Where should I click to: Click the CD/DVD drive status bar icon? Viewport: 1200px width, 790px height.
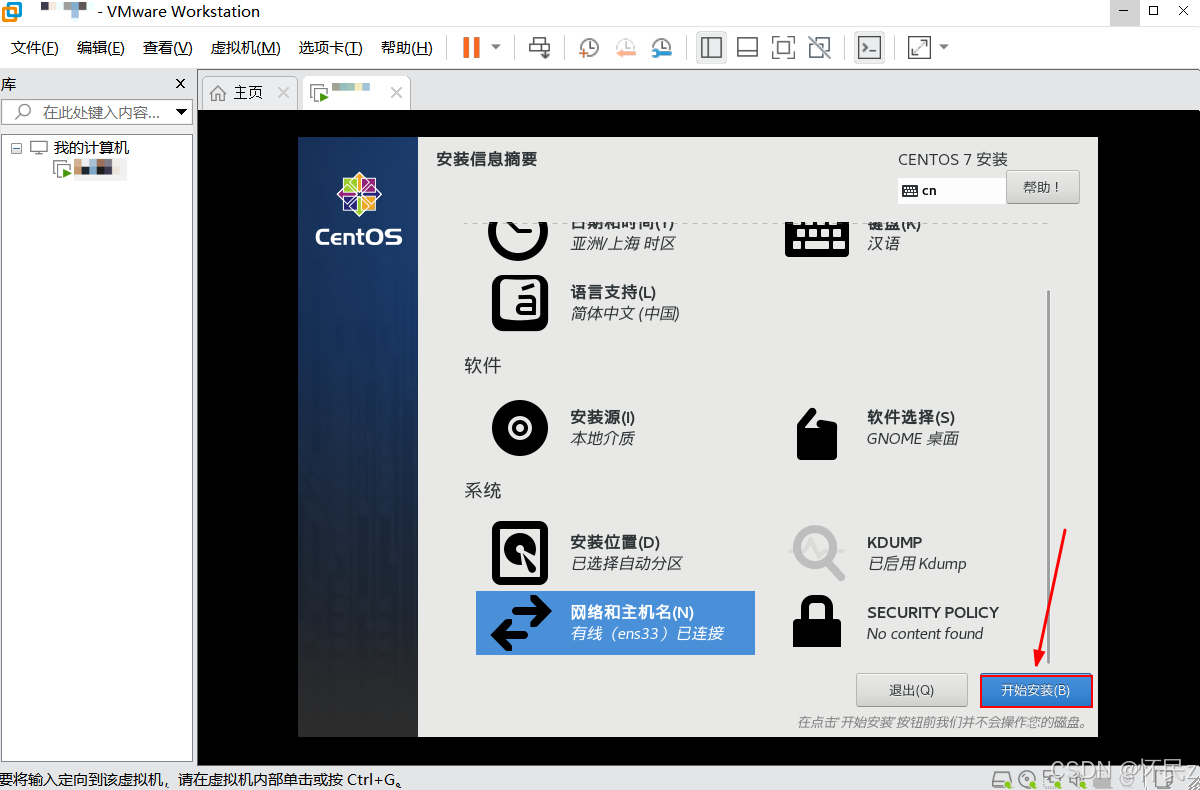(x=1027, y=779)
